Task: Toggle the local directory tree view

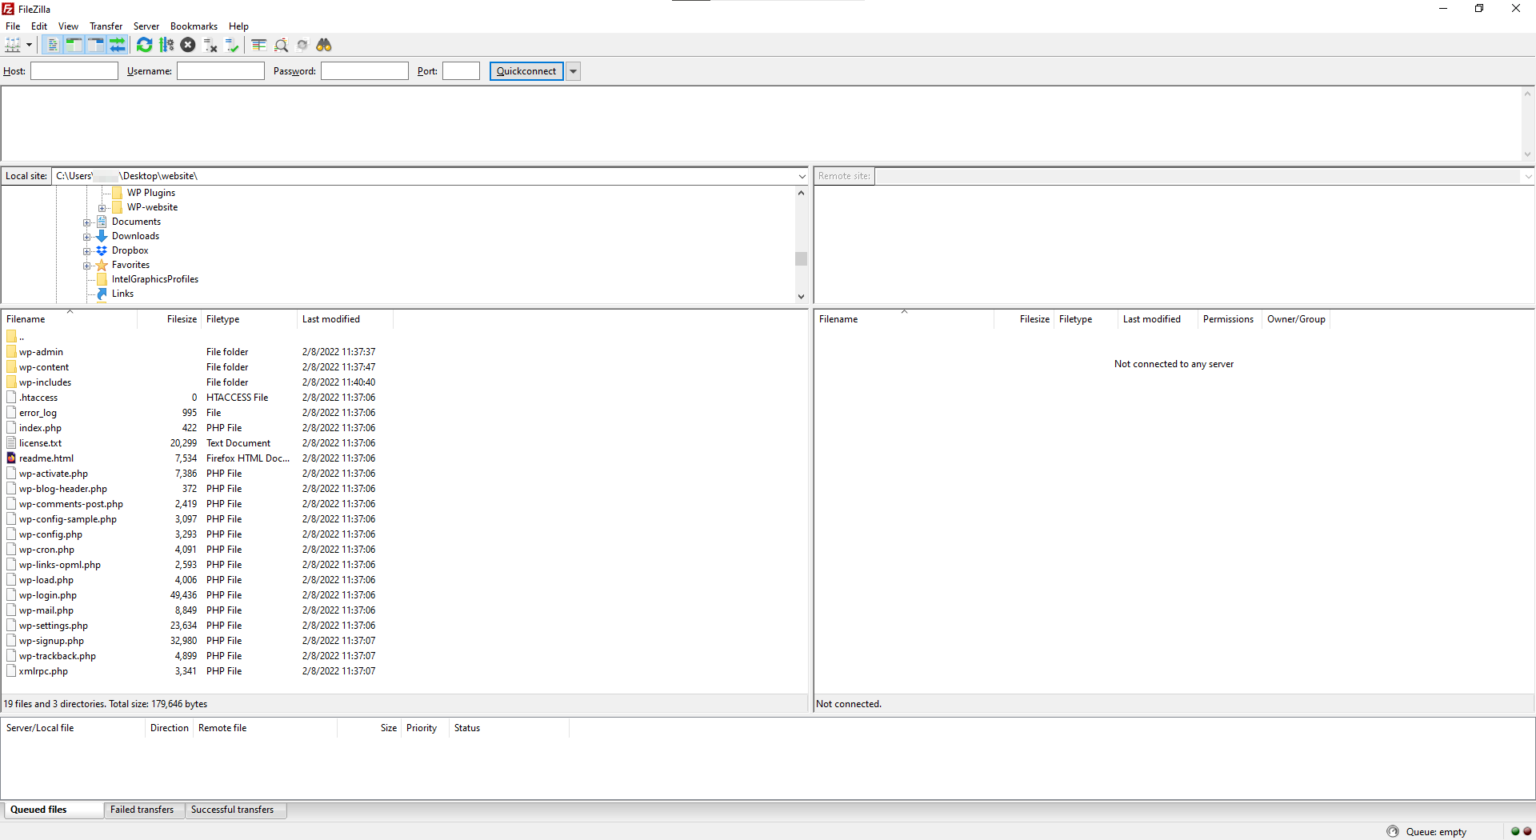Action: [74, 45]
